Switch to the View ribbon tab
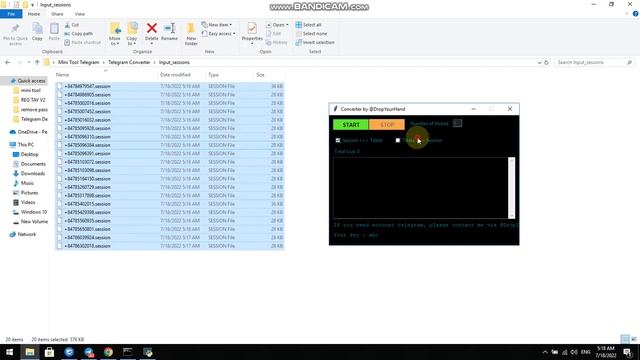 click(x=80, y=14)
